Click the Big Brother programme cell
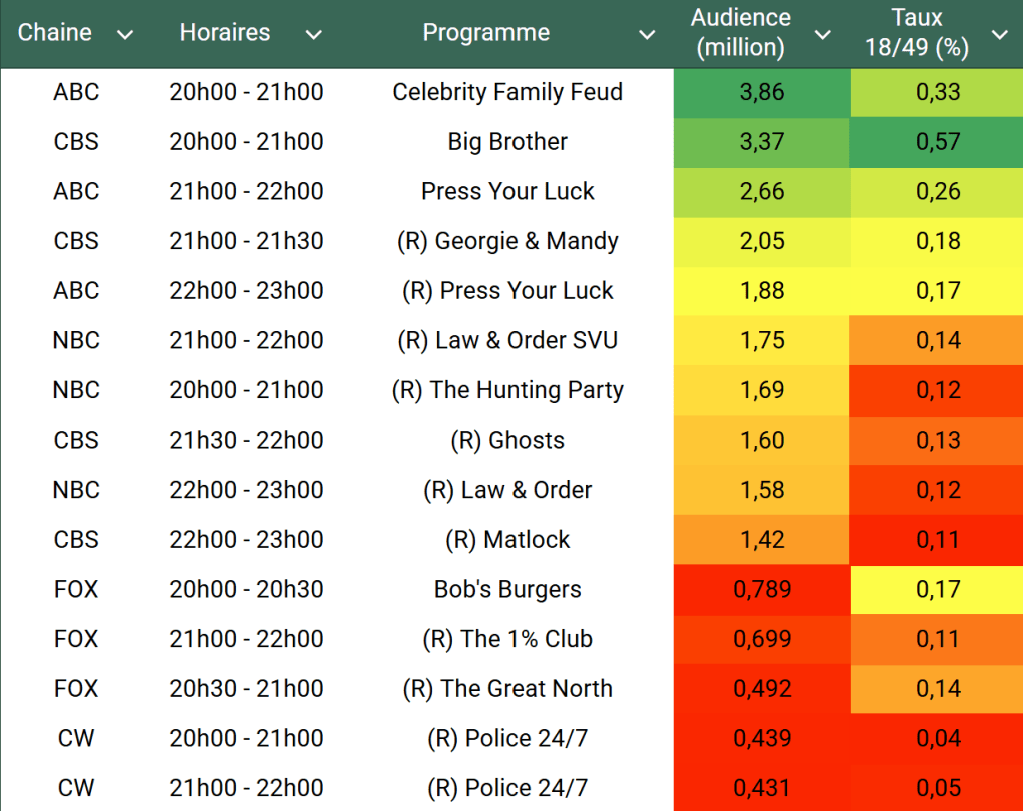The height and width of the screenshot is (811, 1023). click(x=507, y=142)
